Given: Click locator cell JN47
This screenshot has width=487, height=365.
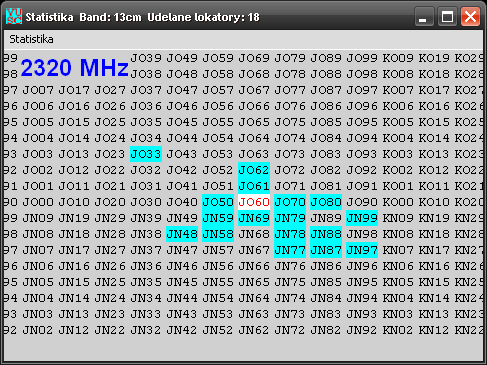Looking at the screenshot, I should point(182,250).
